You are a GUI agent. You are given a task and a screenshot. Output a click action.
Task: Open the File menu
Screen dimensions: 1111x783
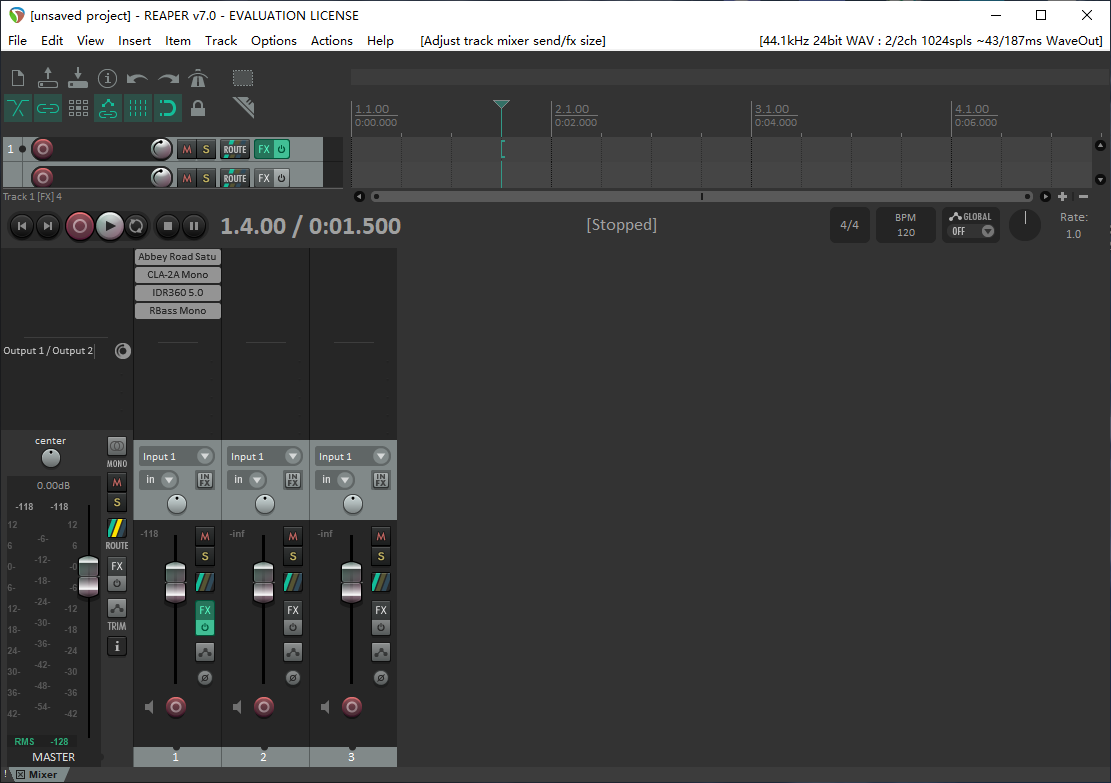[x=17, y=40]
